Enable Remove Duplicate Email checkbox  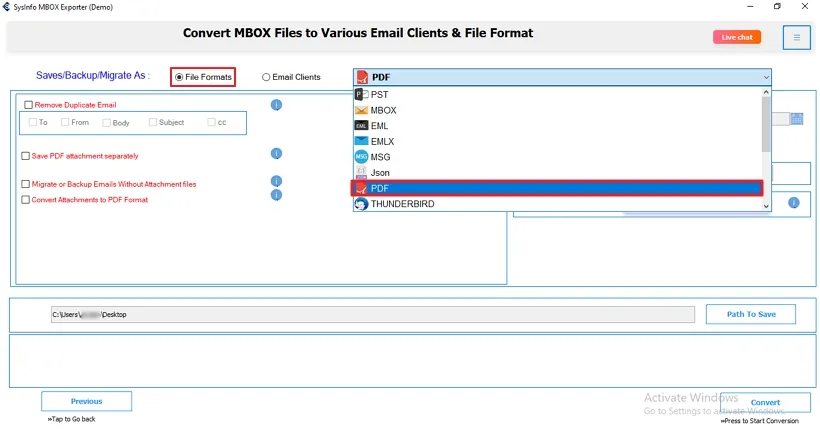(x=29, y=105)
